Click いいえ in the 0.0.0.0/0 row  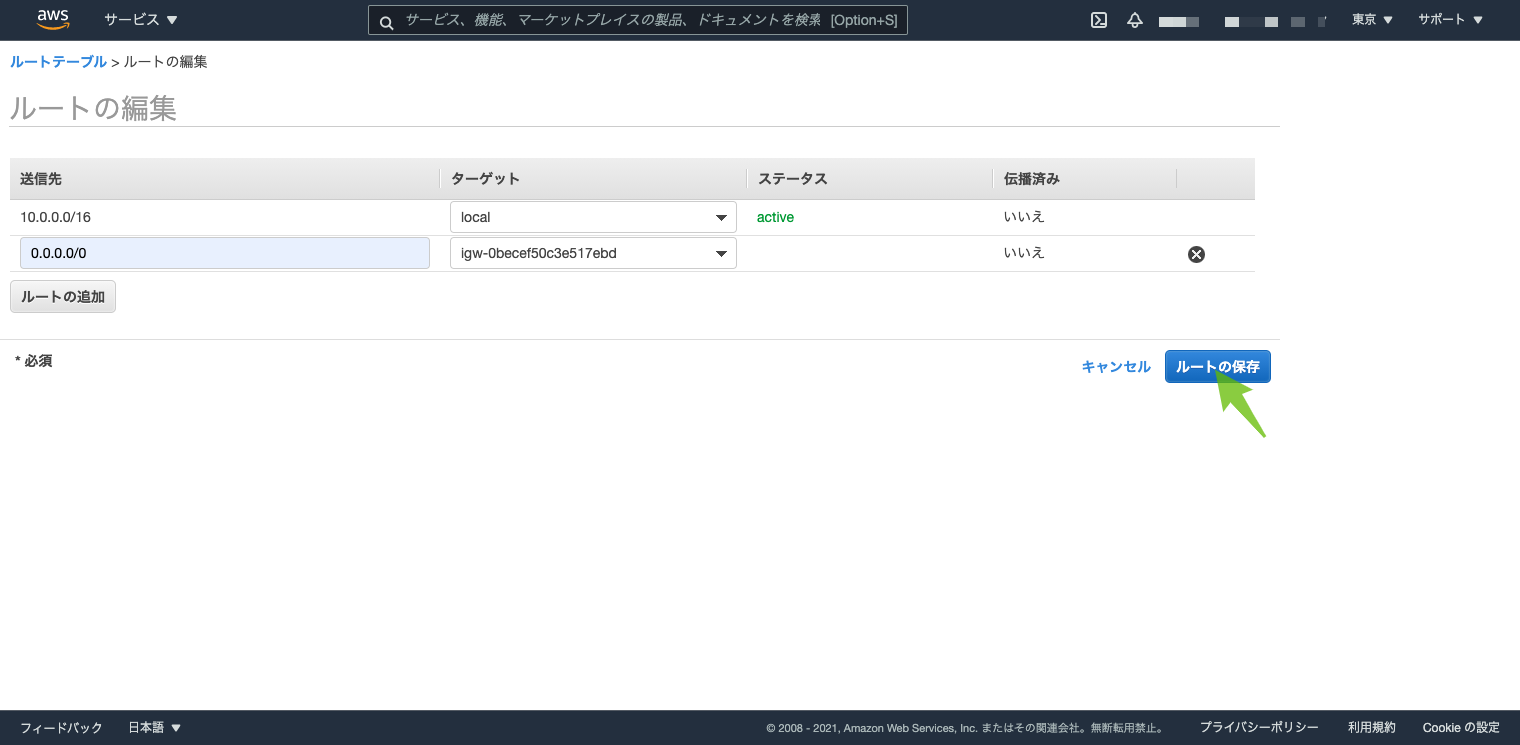pyautogui.click(x=1024, y=253)
